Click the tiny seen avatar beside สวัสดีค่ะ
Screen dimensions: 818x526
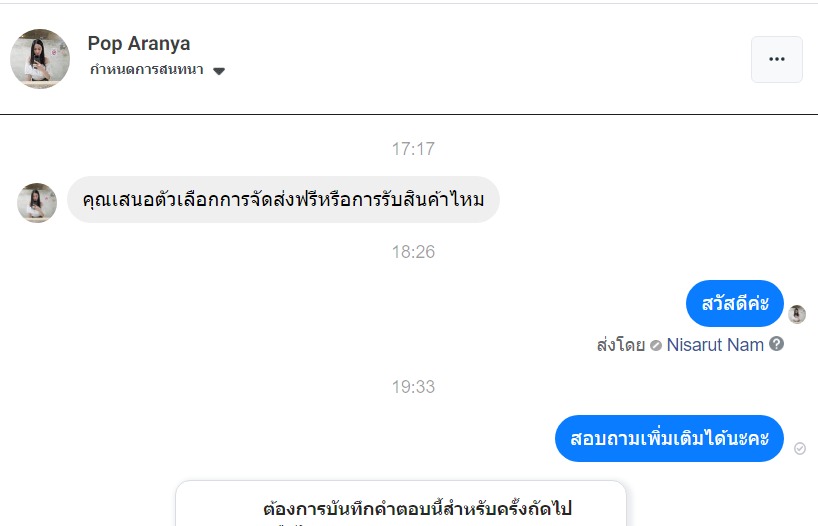(797, 314)
